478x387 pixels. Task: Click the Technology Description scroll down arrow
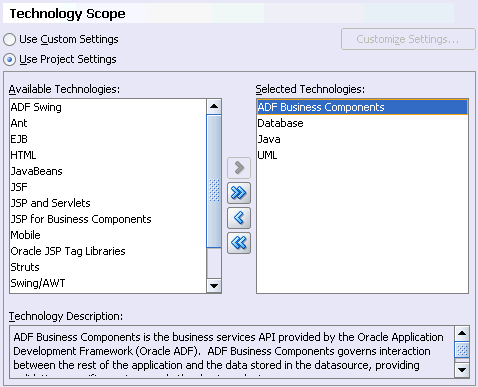tap(462, 370)
